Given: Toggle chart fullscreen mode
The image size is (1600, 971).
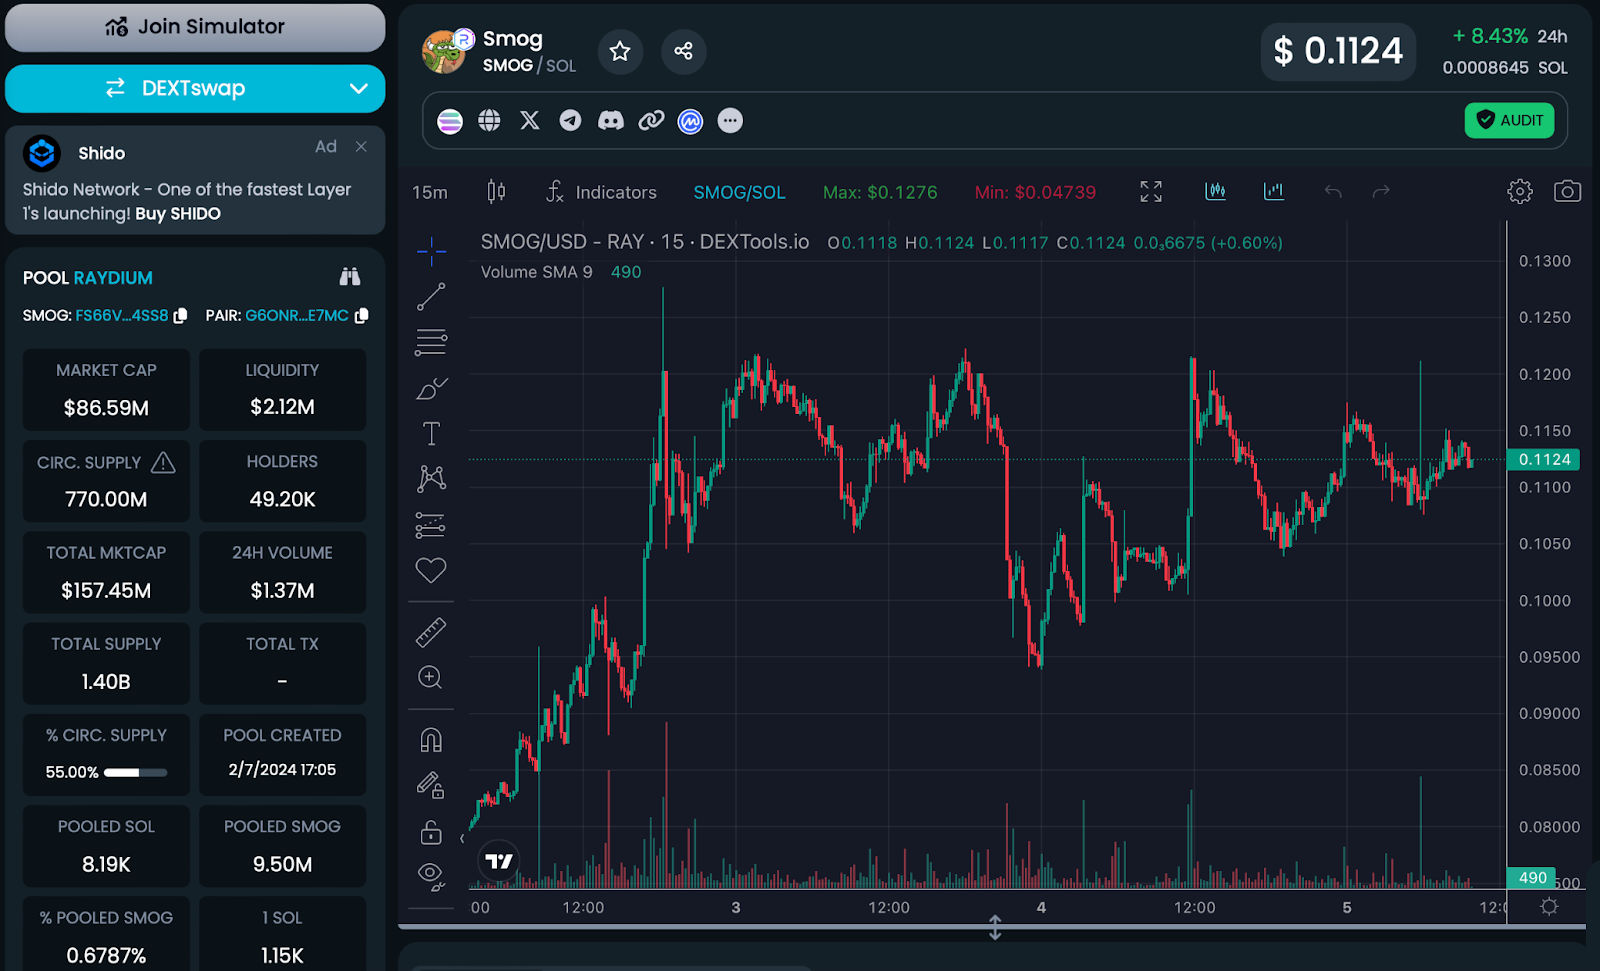Looking at the screenshot, I should click(1151, 192).
